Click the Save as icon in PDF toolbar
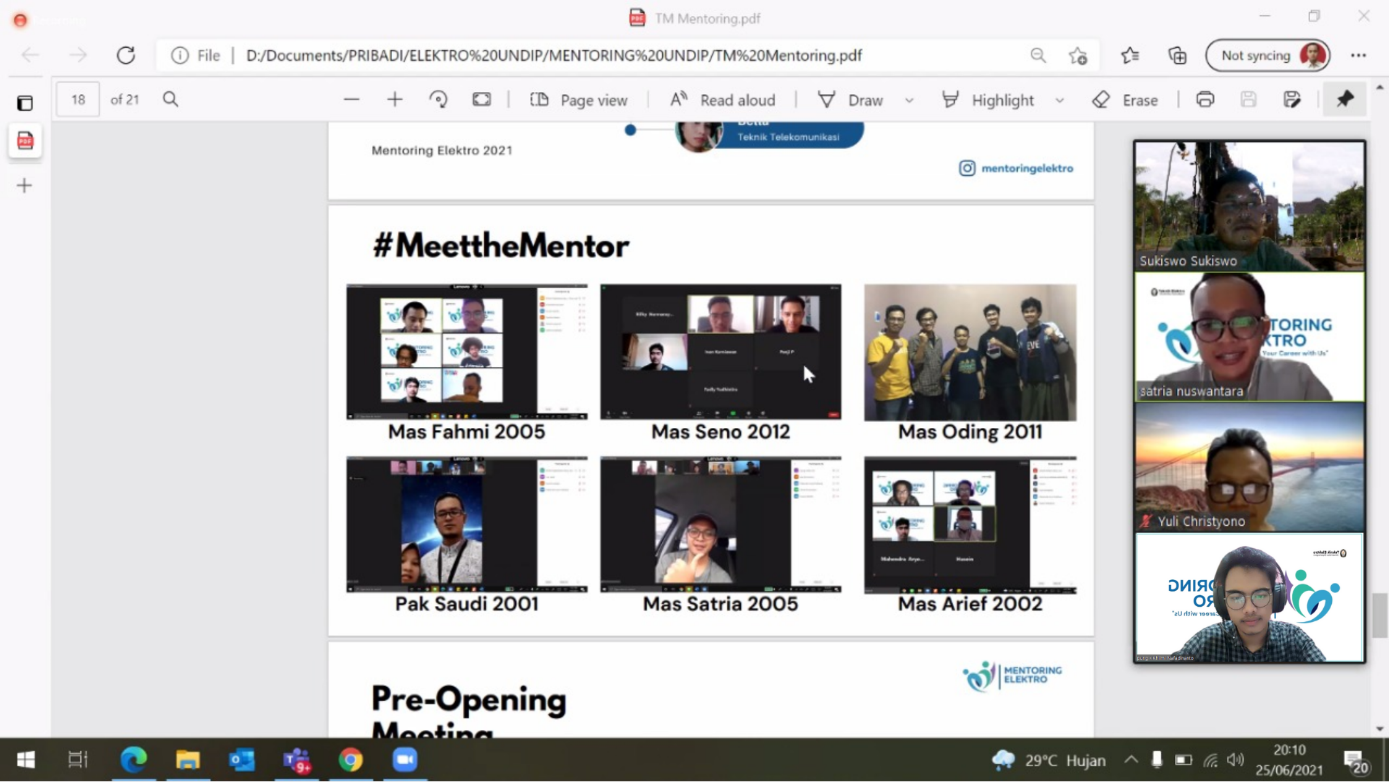The image size is (1389, 782). click(1292, 100)
